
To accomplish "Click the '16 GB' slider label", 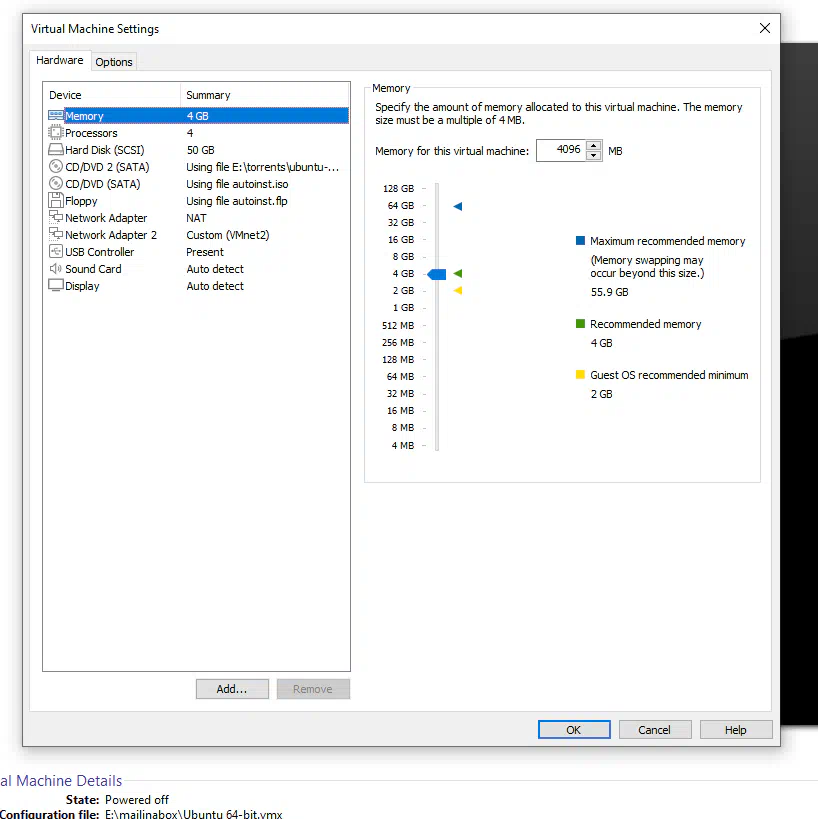I will [x=401, y=239].
